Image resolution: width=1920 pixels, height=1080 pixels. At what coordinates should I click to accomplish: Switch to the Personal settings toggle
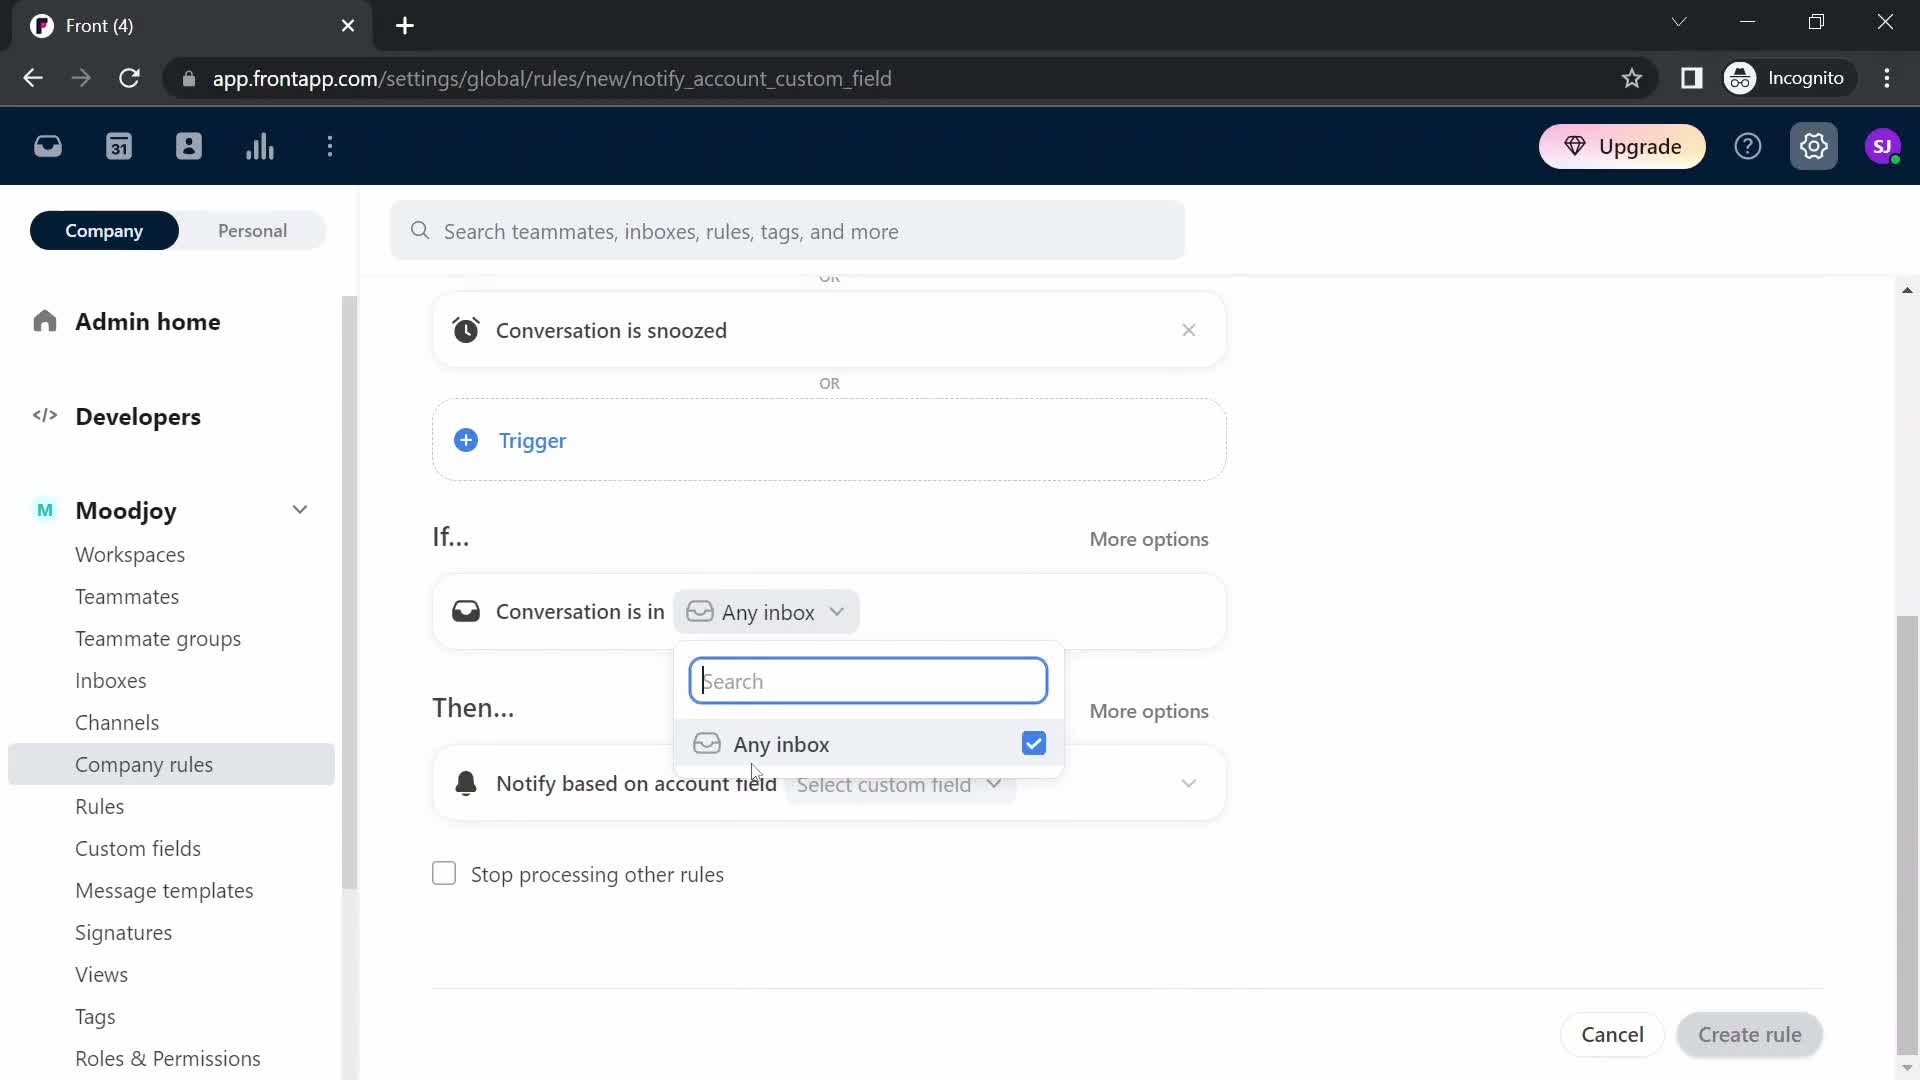click(x=252, y=231)
